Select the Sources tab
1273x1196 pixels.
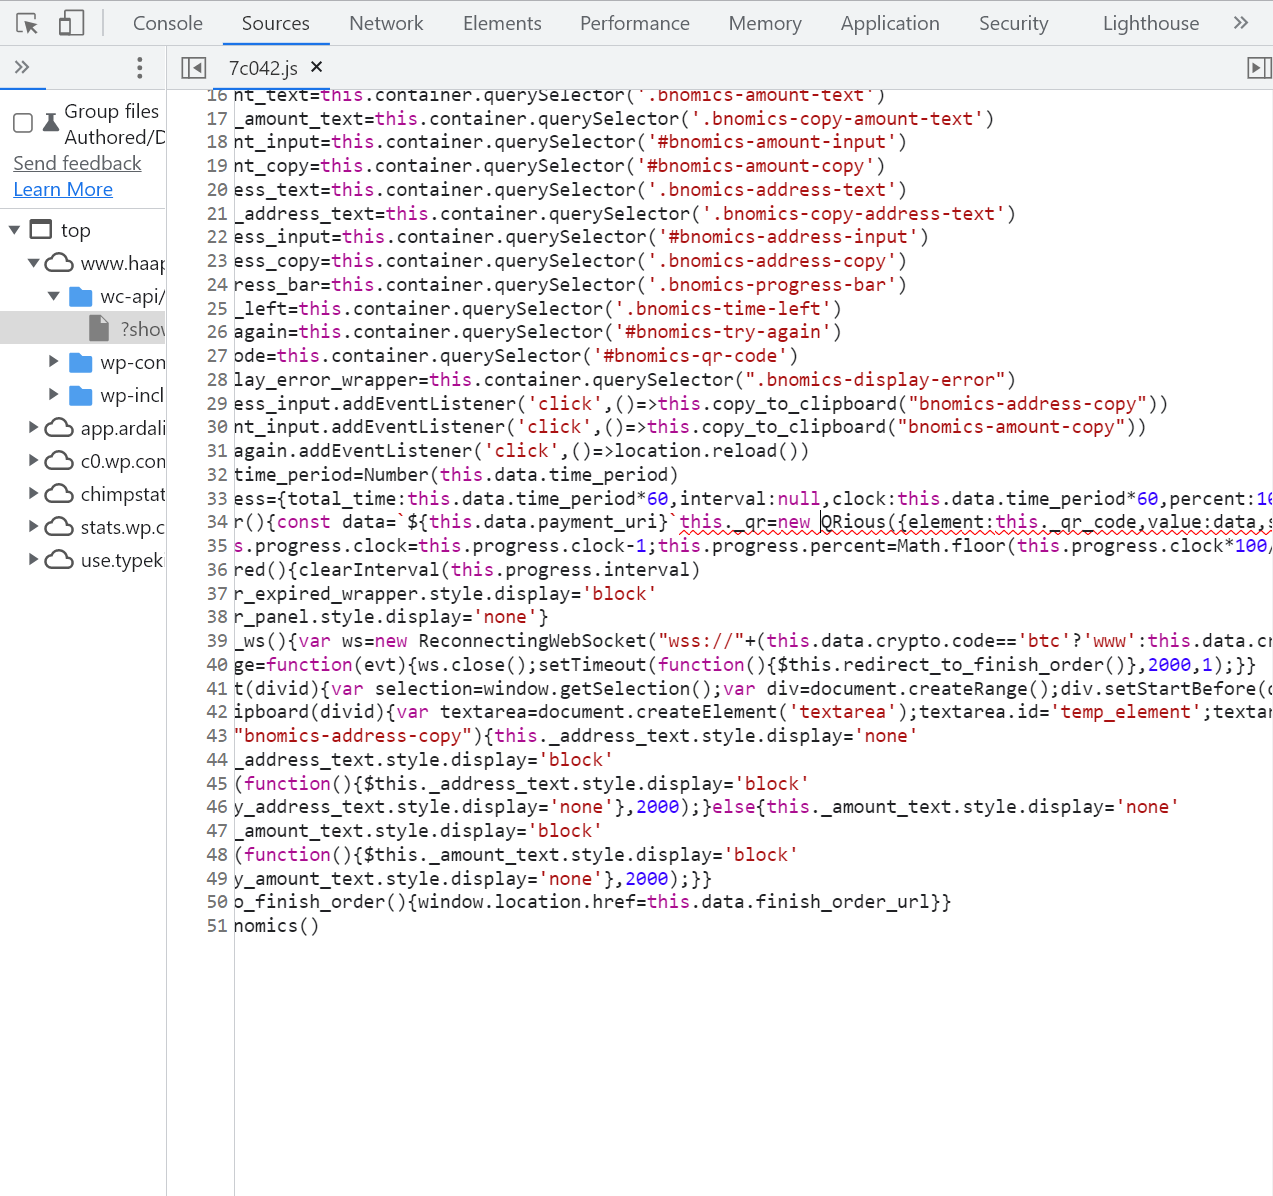276,23
